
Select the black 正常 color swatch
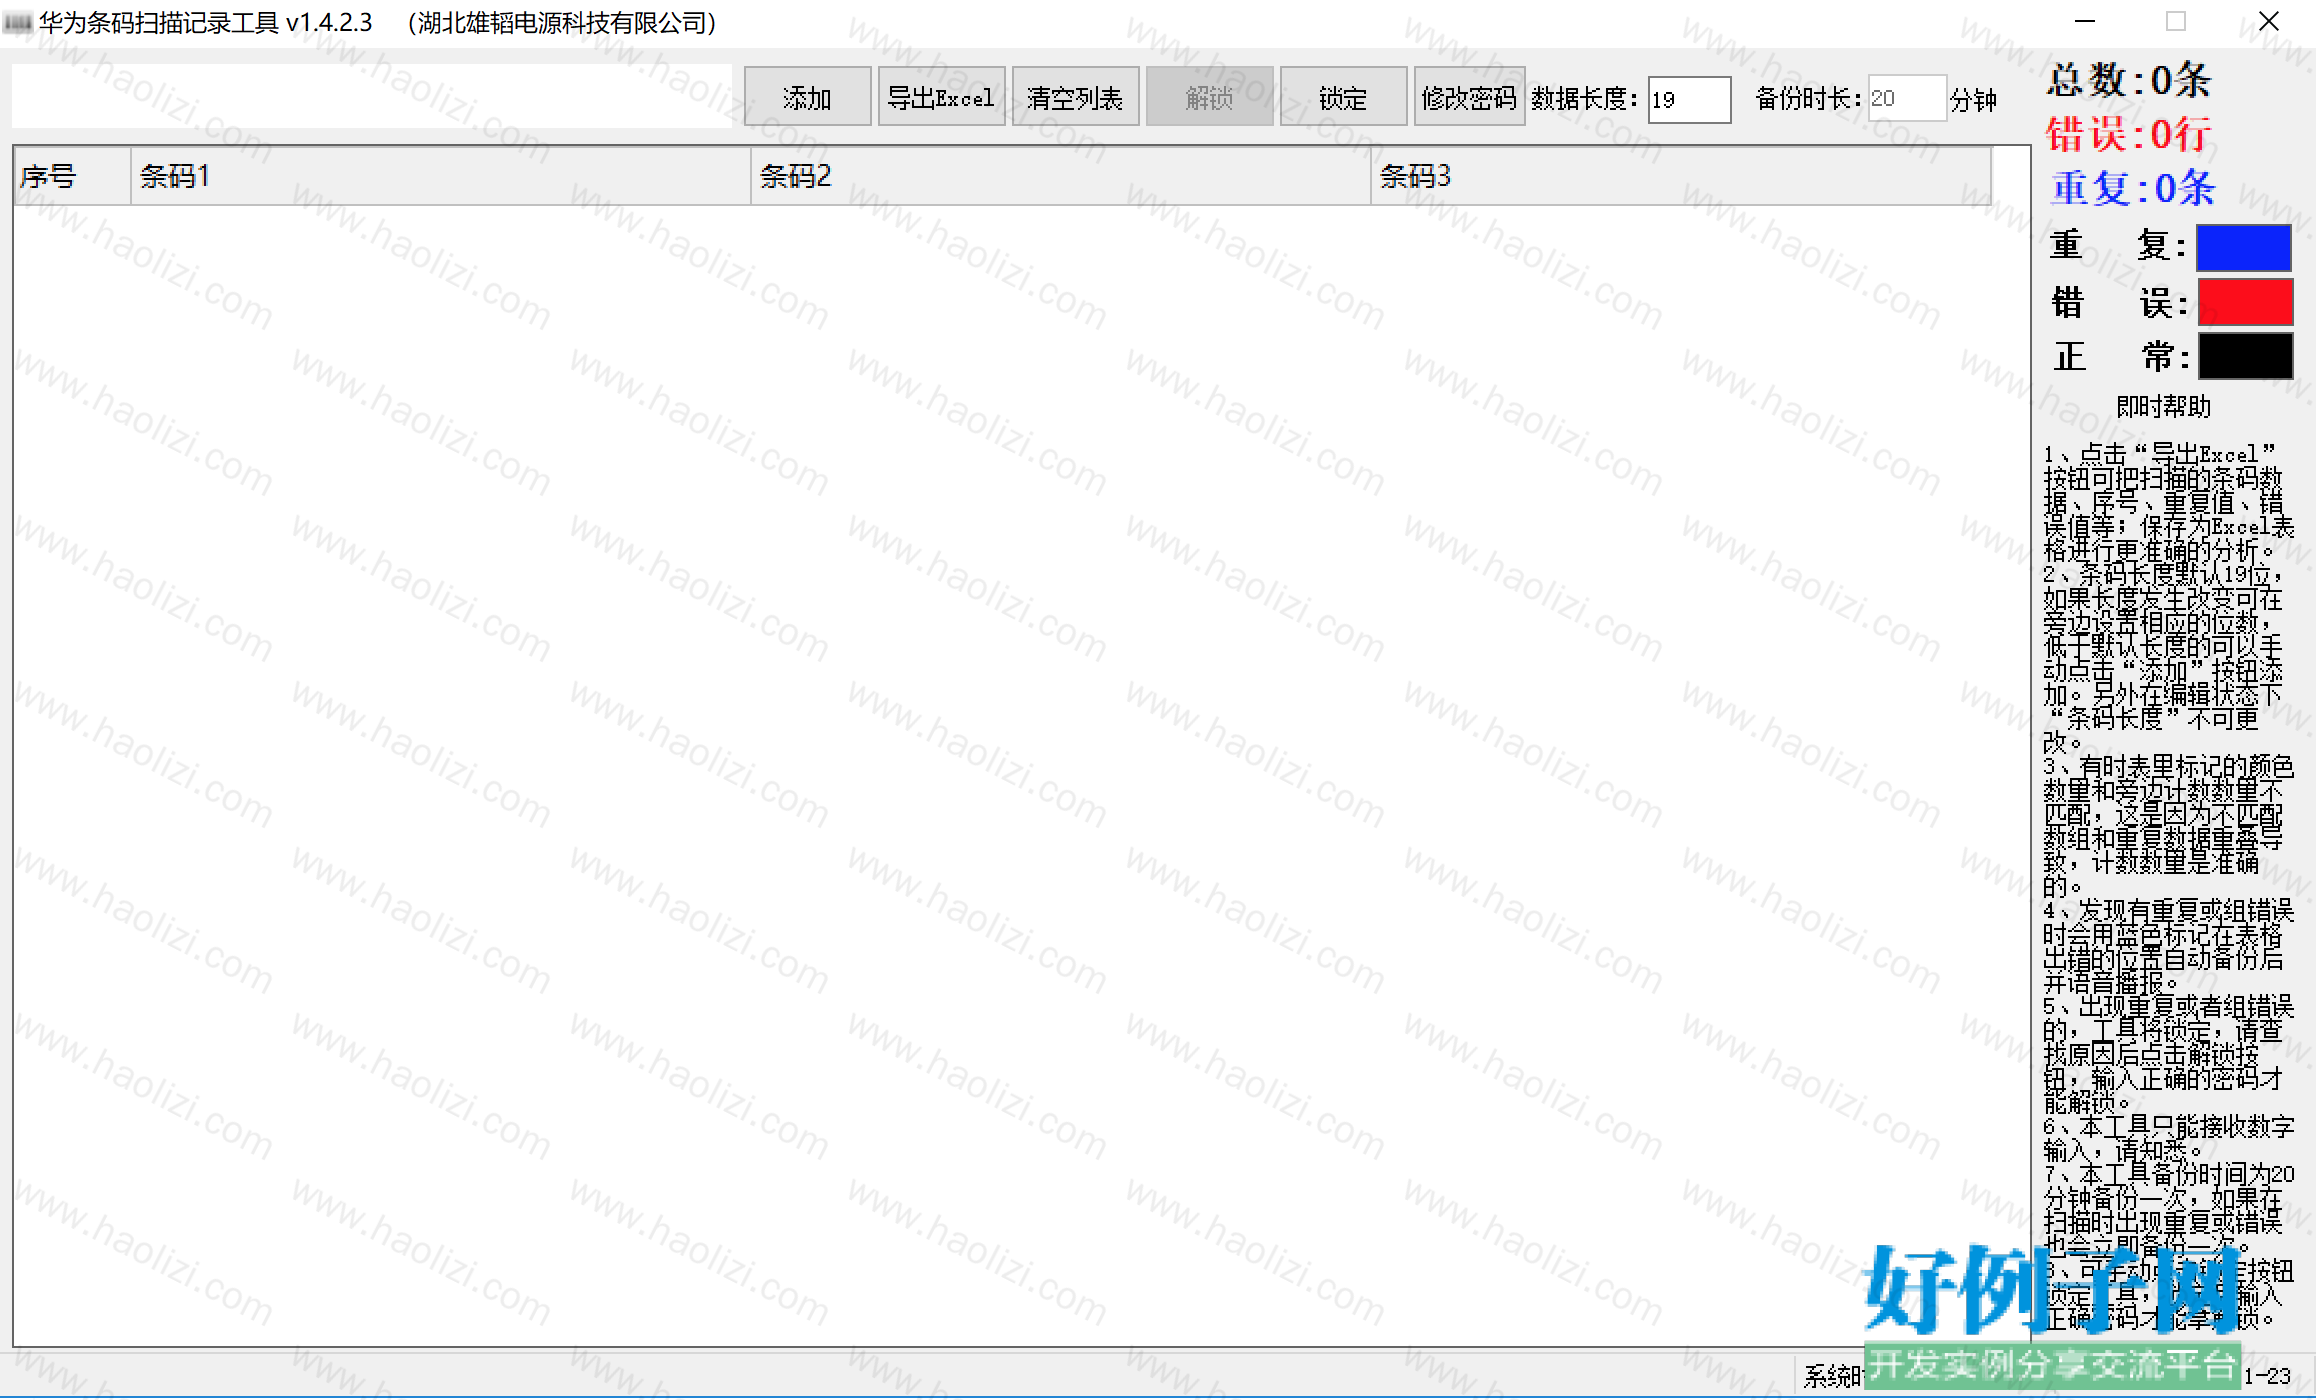[2244, 357]
